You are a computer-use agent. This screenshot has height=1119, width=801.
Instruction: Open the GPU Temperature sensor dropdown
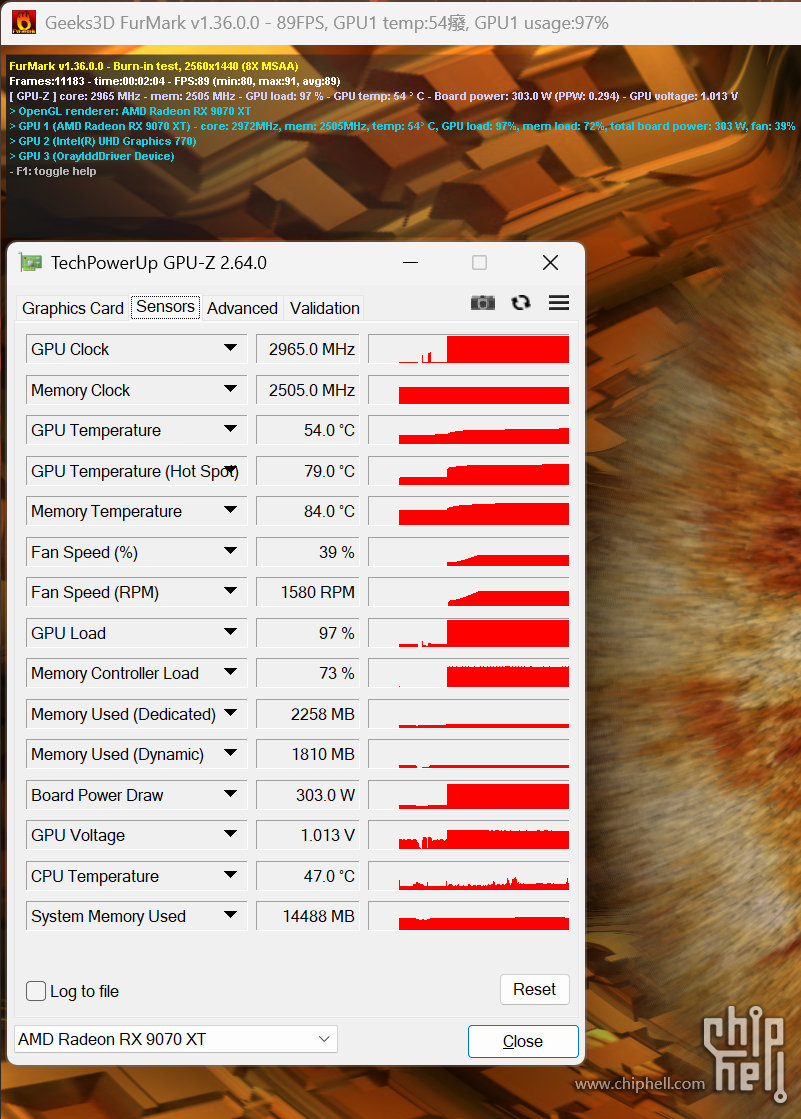click(x=230, y=429)
